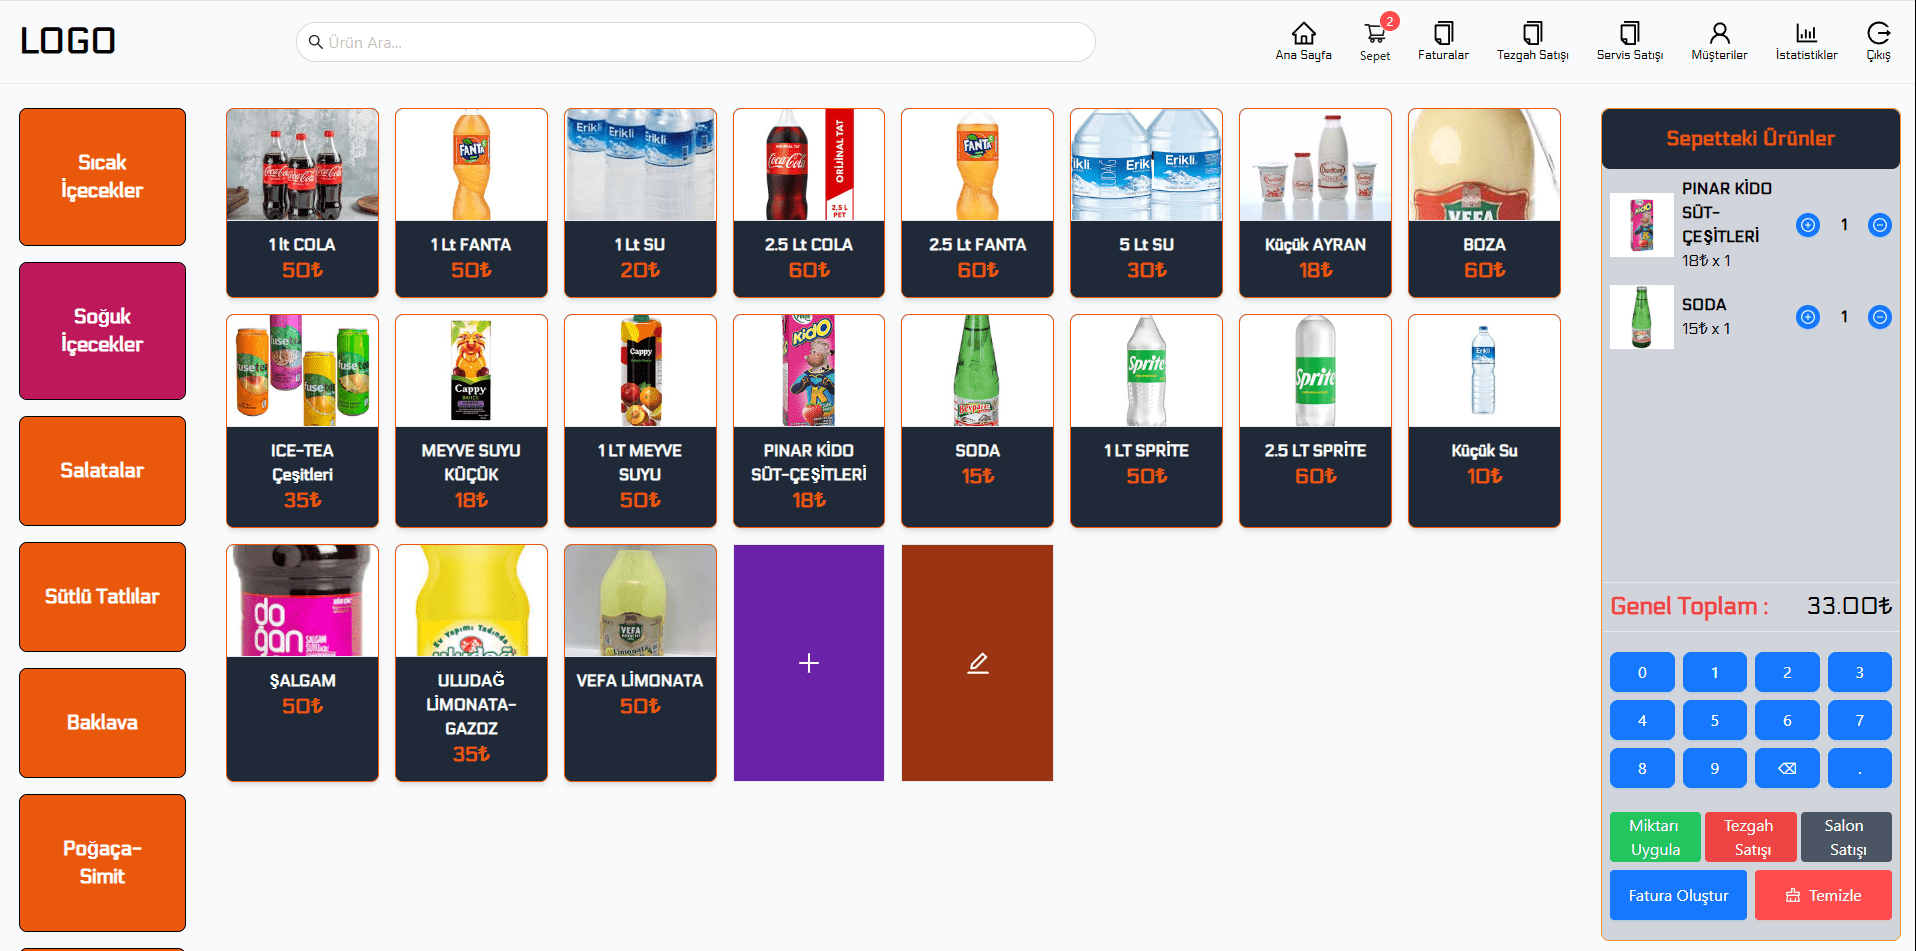
Task: Apply quantity with Miktarı Uygula
Action: [1654, 837]
